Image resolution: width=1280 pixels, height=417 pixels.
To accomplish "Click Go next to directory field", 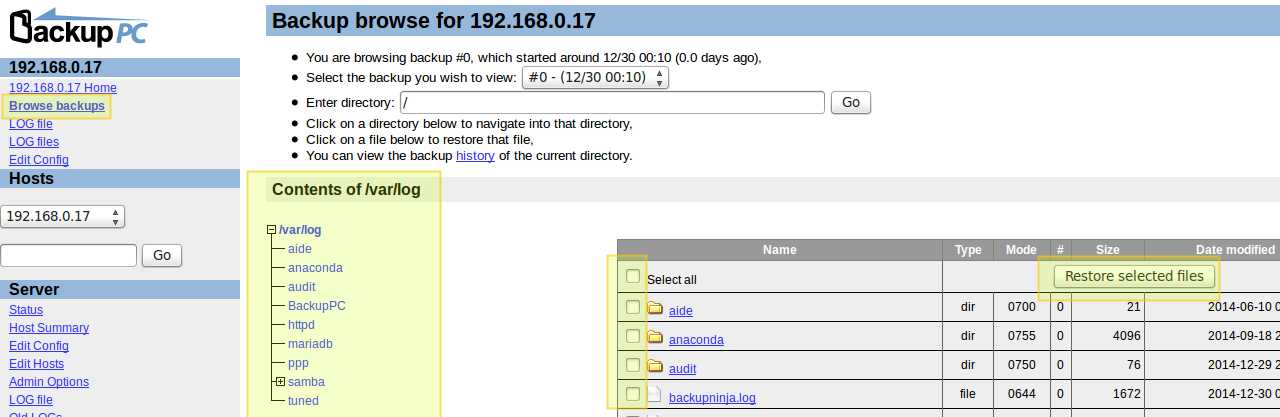I will [x=851, y=102].
